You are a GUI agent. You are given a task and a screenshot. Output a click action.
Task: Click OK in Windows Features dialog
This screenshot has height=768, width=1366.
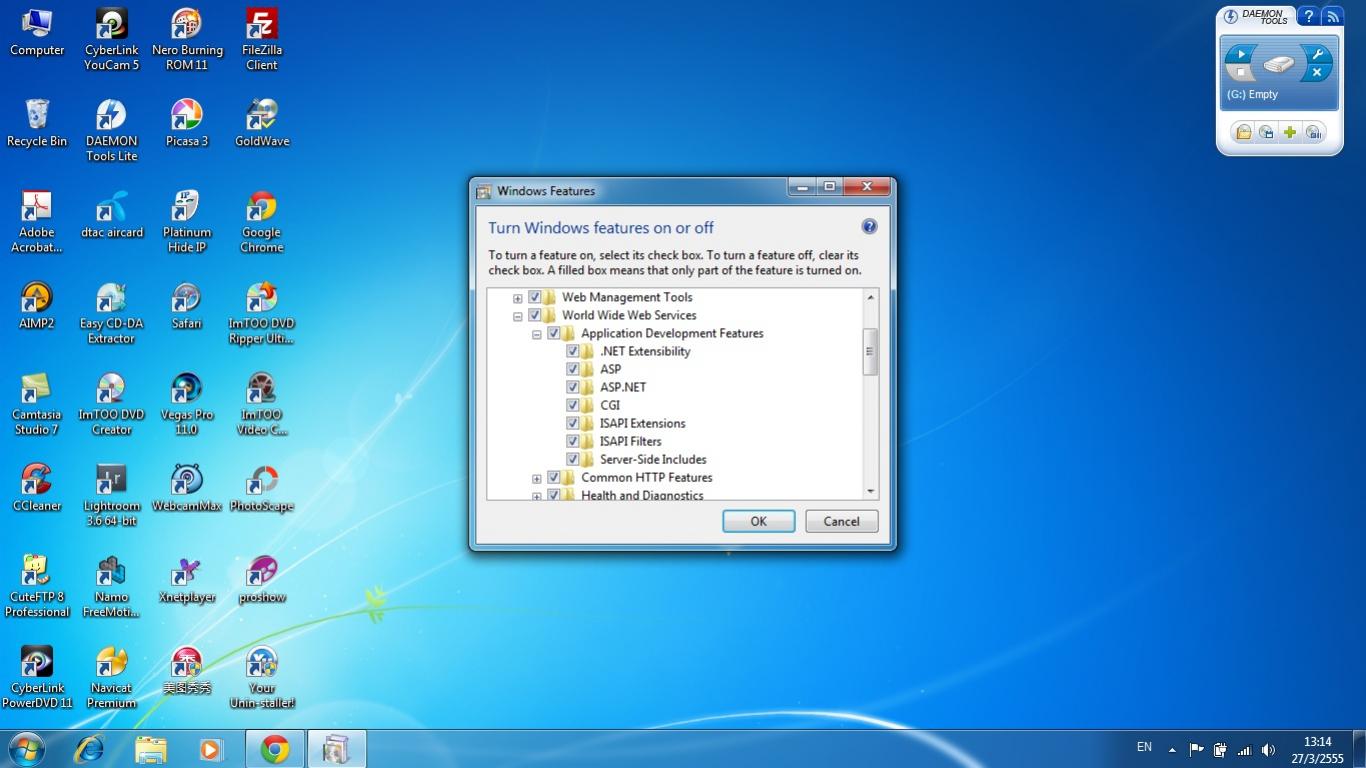coord(759,521)
